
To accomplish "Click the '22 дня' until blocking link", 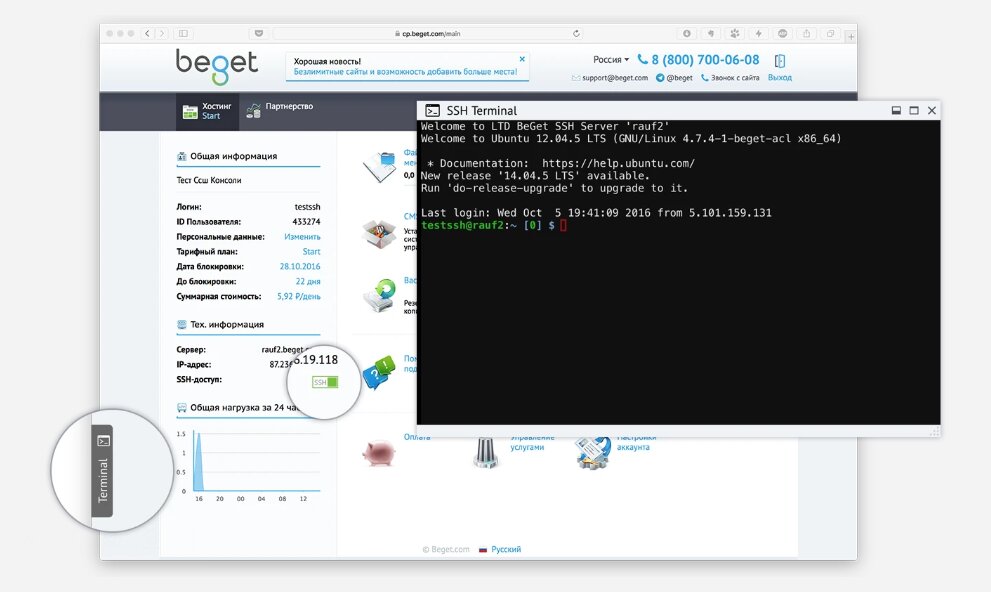I will tap(308, 282).
